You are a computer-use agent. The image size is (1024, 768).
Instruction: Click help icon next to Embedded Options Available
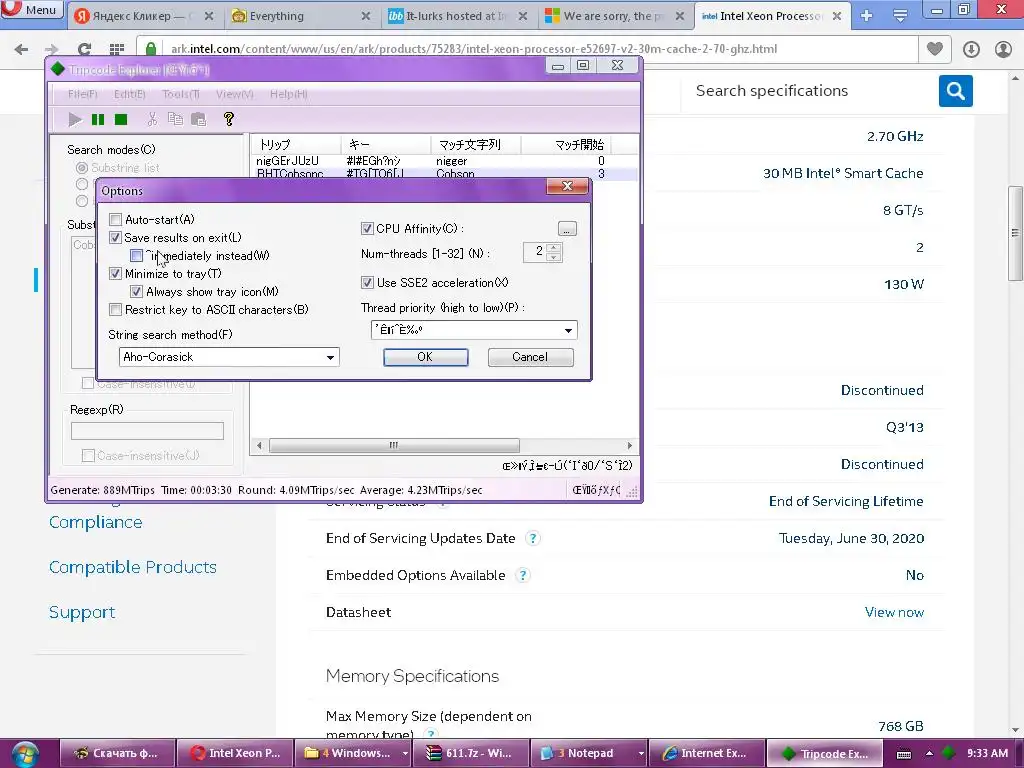pyautogui.click(x=522, y=575)
